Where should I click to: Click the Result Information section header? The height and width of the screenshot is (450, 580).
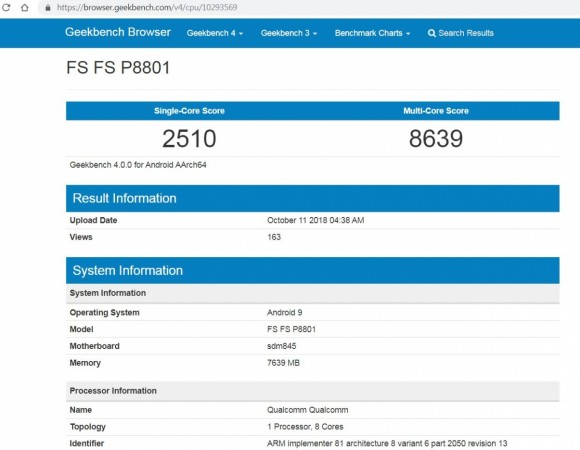tap(313, 198)
